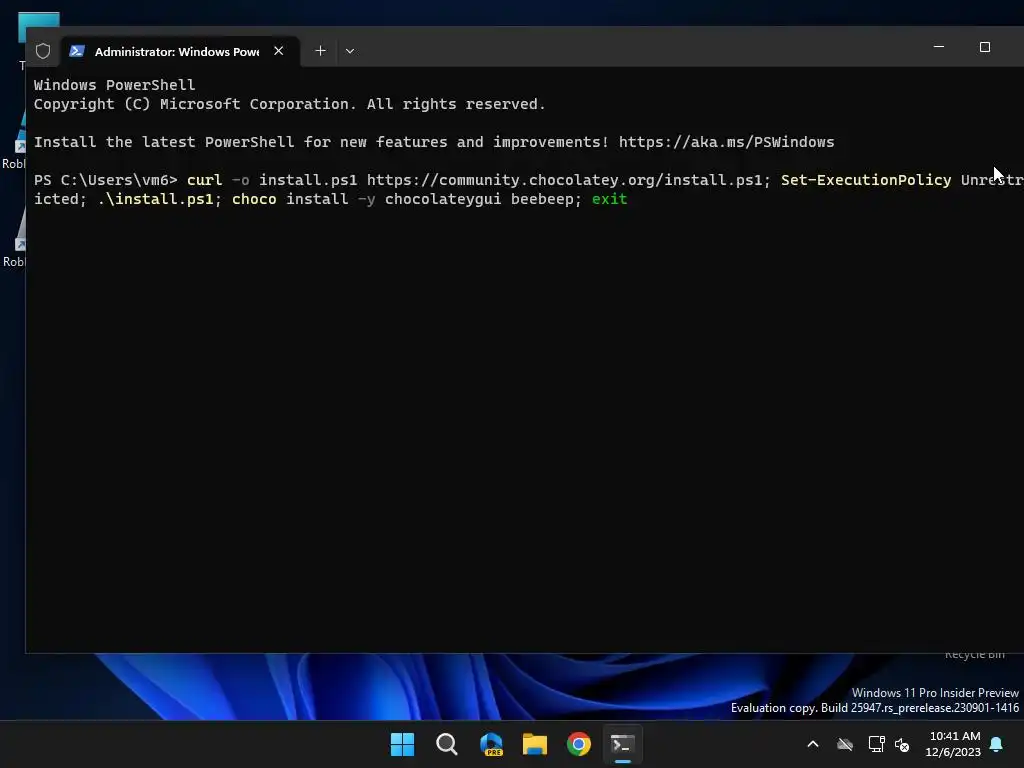The width and height of the screenshot is (1024, 768).
Task: Open taskbar Search
Action: pyautogui.click(x=447, y=744)
